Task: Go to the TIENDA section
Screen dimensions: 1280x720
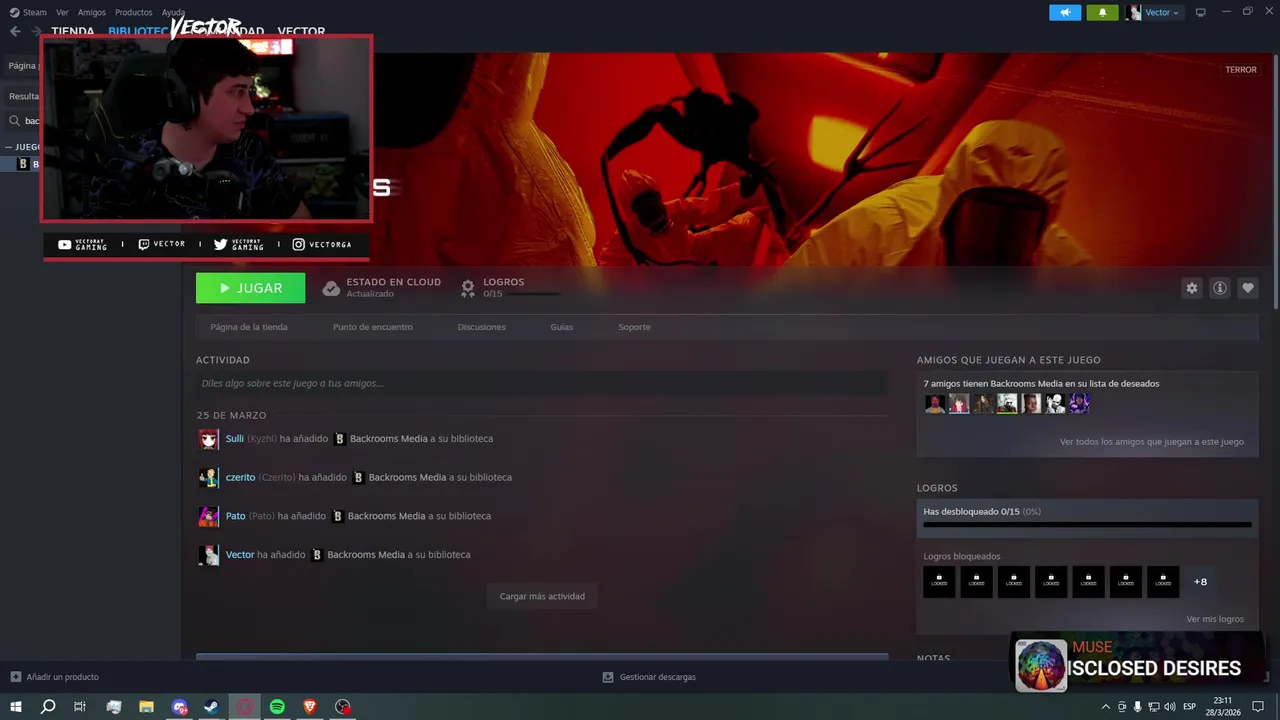Action: coord(72,31)
